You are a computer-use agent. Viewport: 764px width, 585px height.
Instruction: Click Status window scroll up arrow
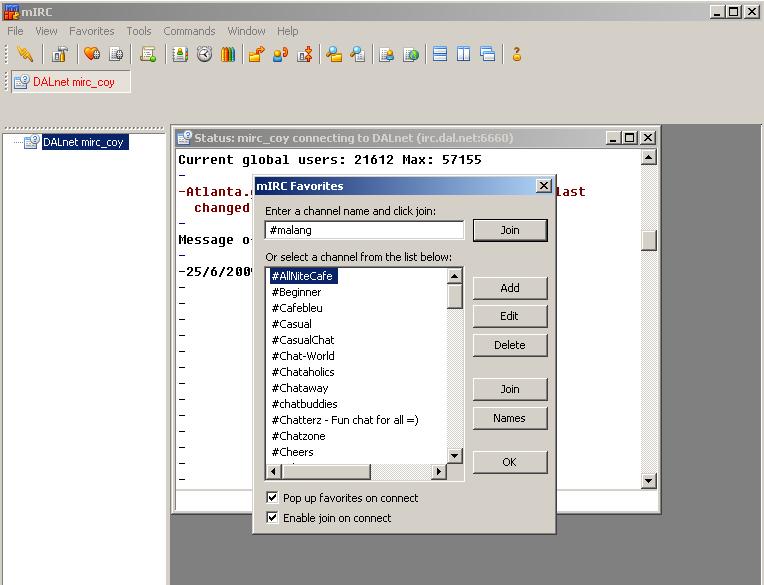pyautogui.click(x=649, y=157)
